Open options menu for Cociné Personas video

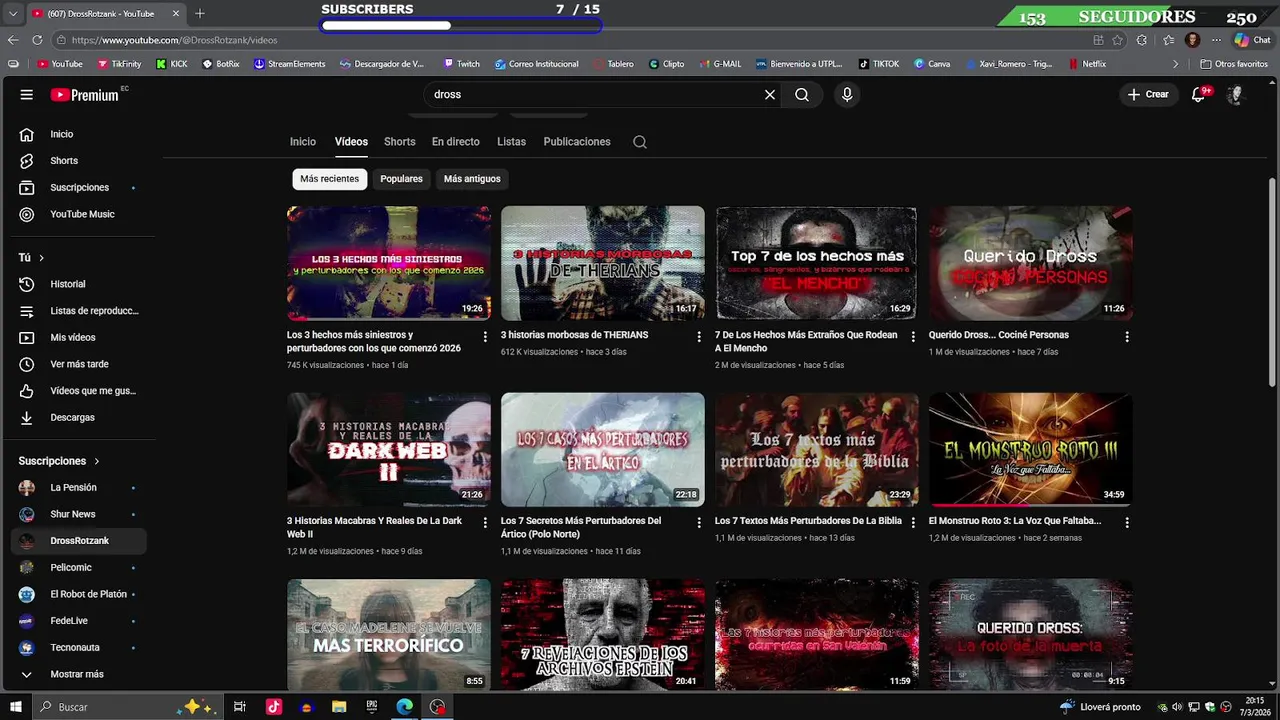[1127, 337]
